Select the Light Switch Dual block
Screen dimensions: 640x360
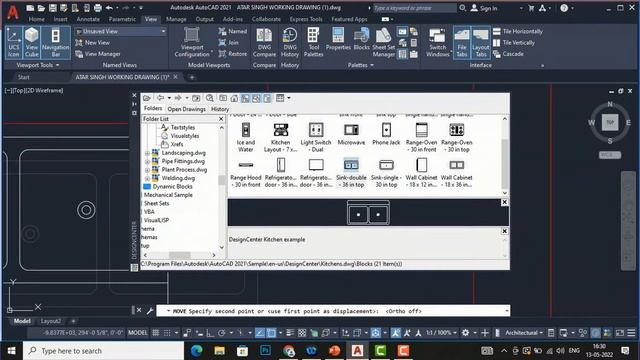[x=316, y=138]
